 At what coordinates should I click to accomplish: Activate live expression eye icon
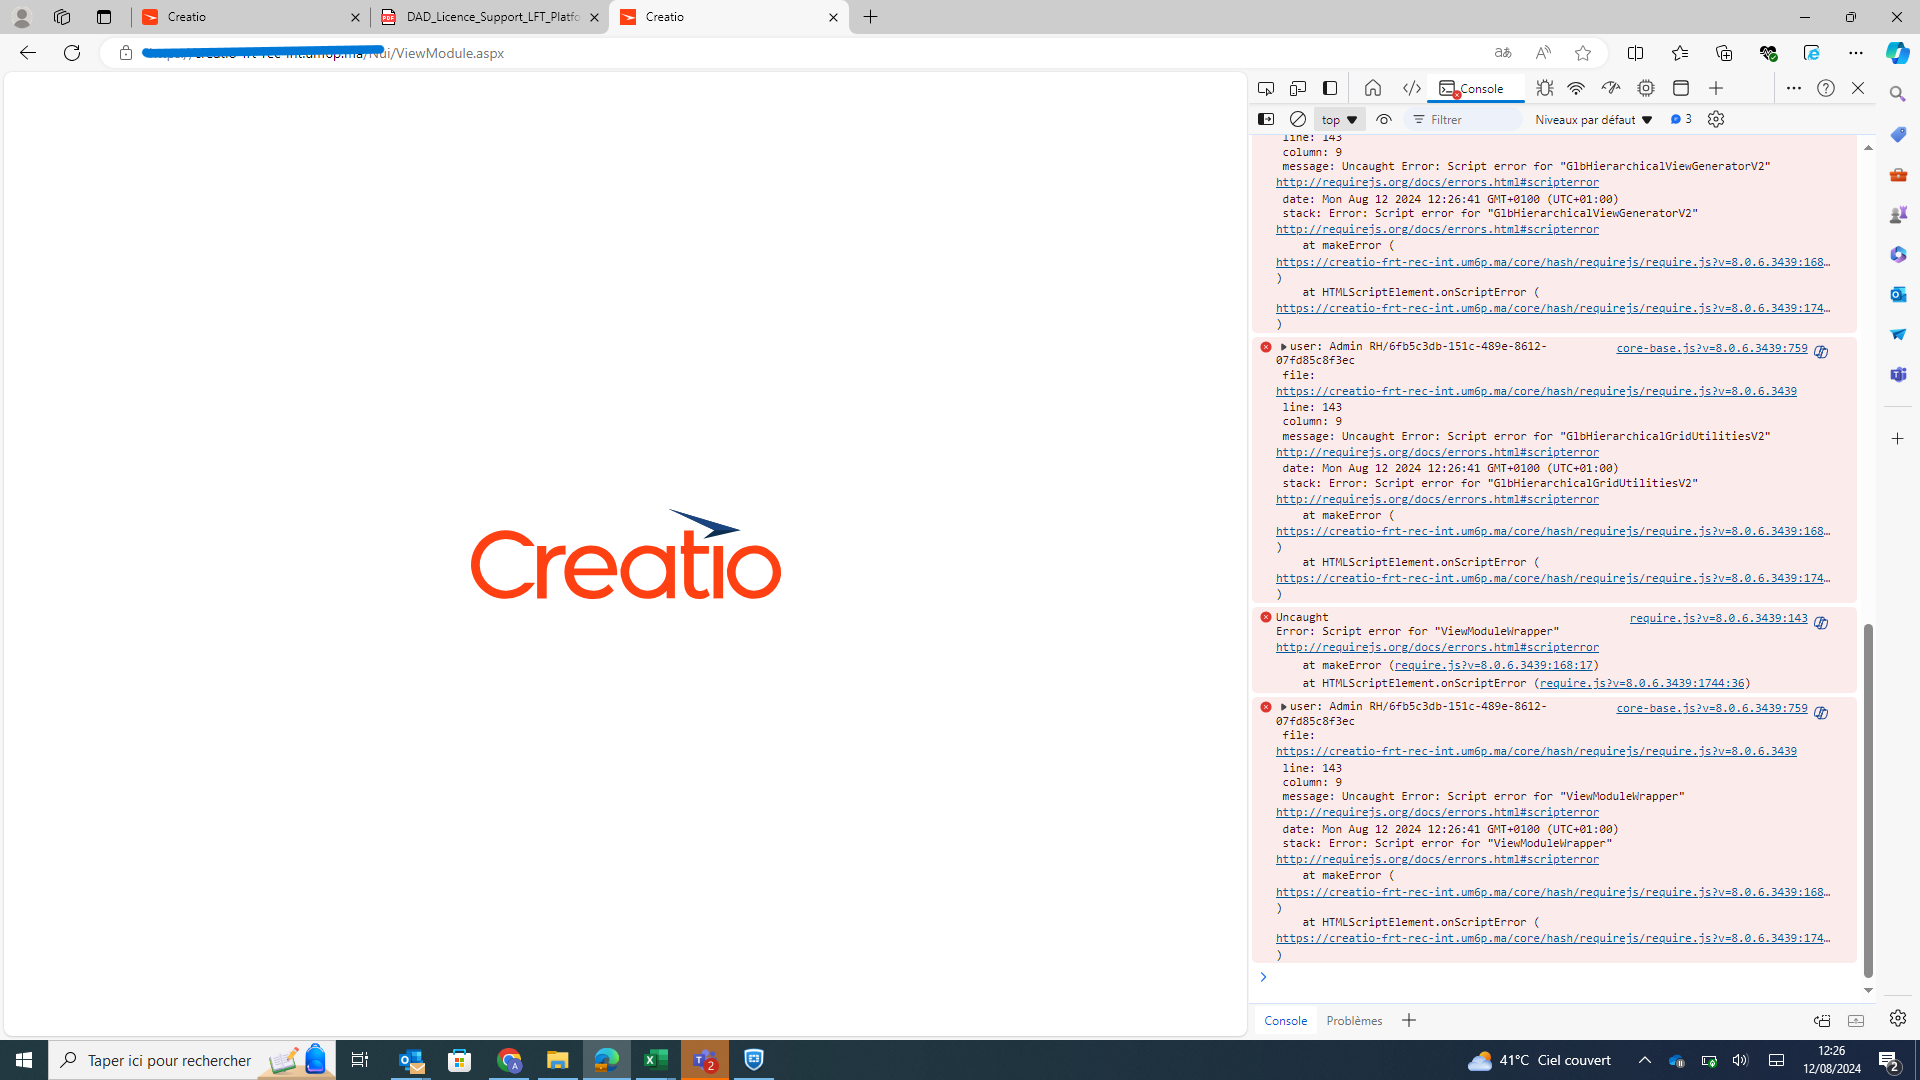tap(1384, 119)
